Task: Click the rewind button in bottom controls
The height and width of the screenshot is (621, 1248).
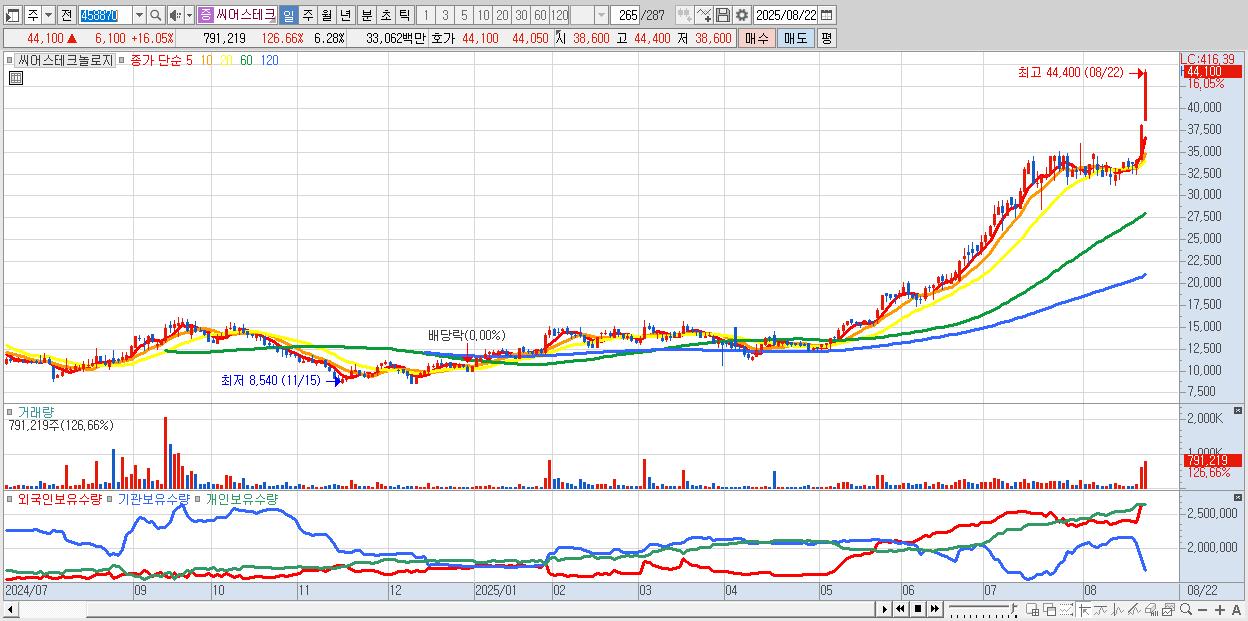Action: pos(900,609)
